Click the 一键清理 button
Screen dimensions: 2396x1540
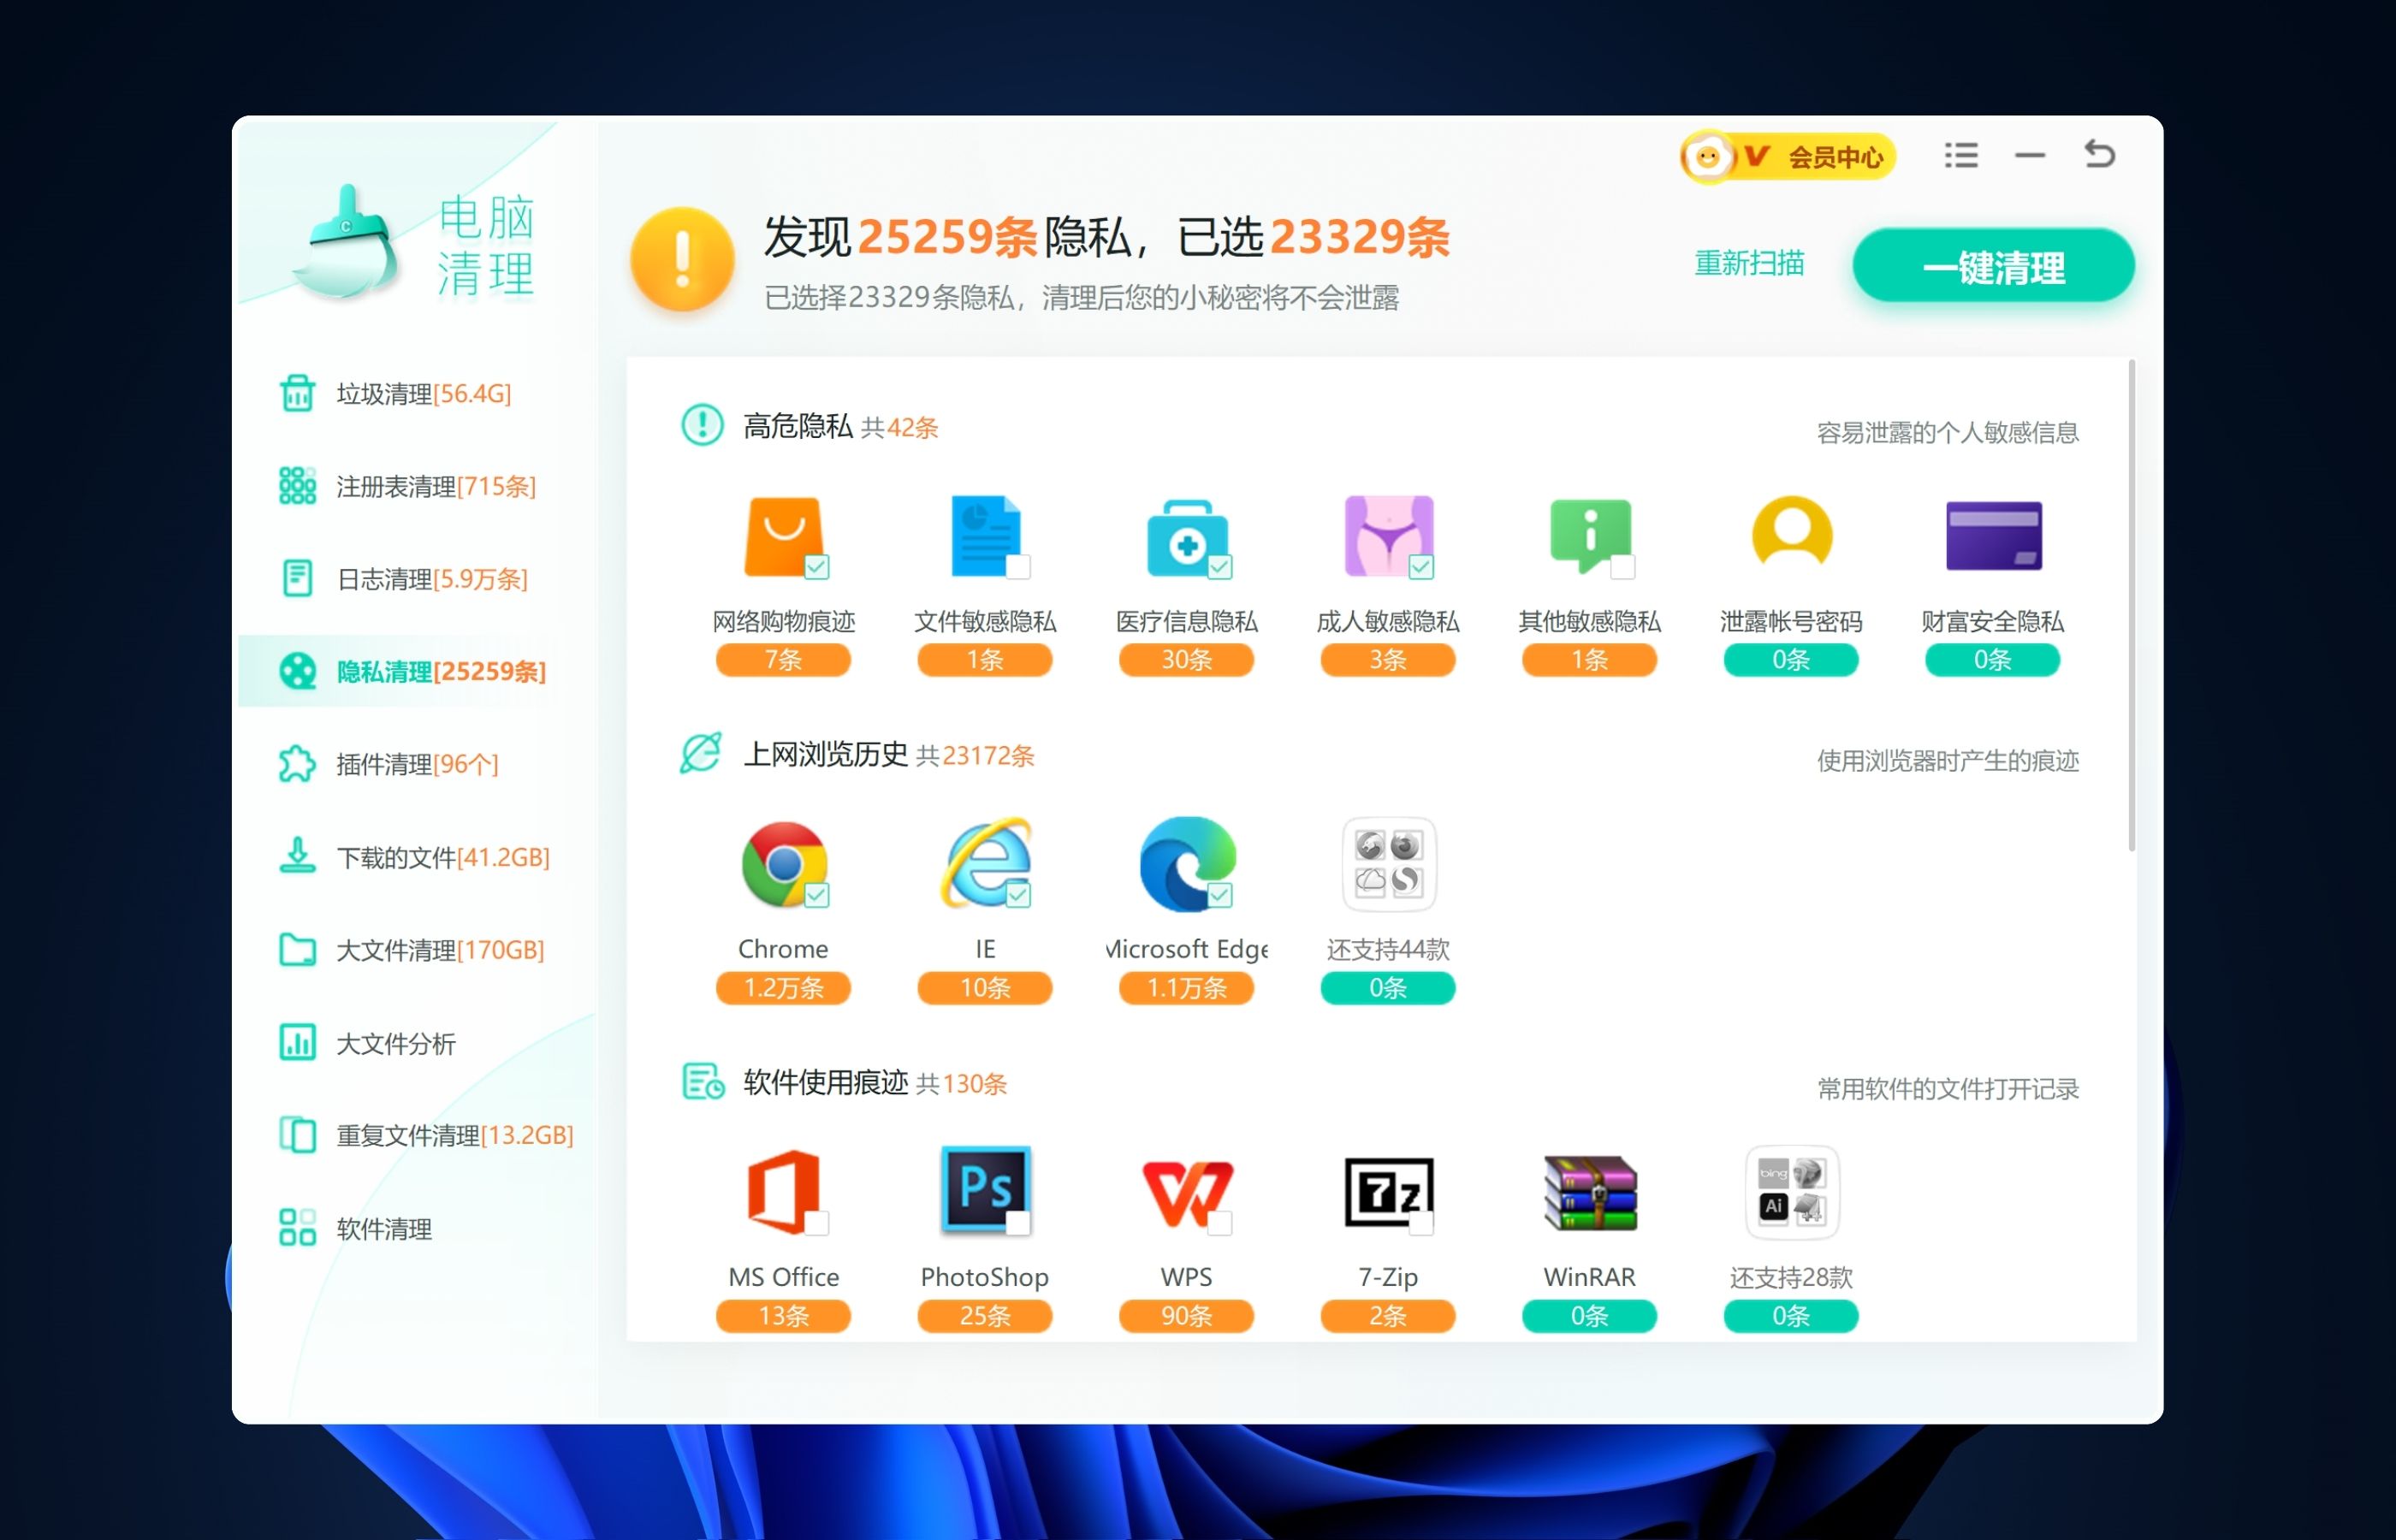click(x=1993, y=266)
